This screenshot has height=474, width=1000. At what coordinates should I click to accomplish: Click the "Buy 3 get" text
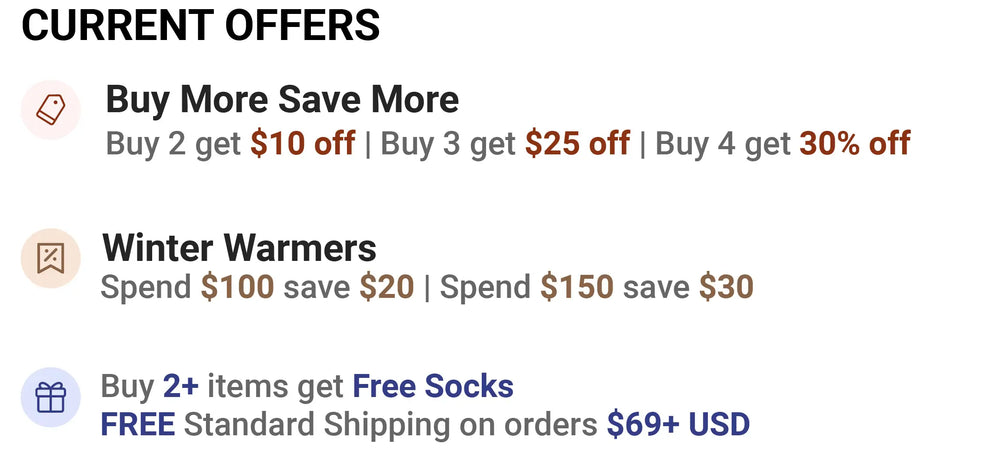pyautogui.click(x=448, y=144)
